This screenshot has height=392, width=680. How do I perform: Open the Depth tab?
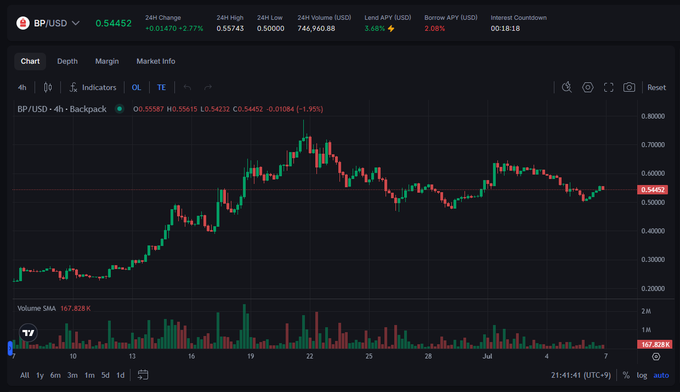67,61
